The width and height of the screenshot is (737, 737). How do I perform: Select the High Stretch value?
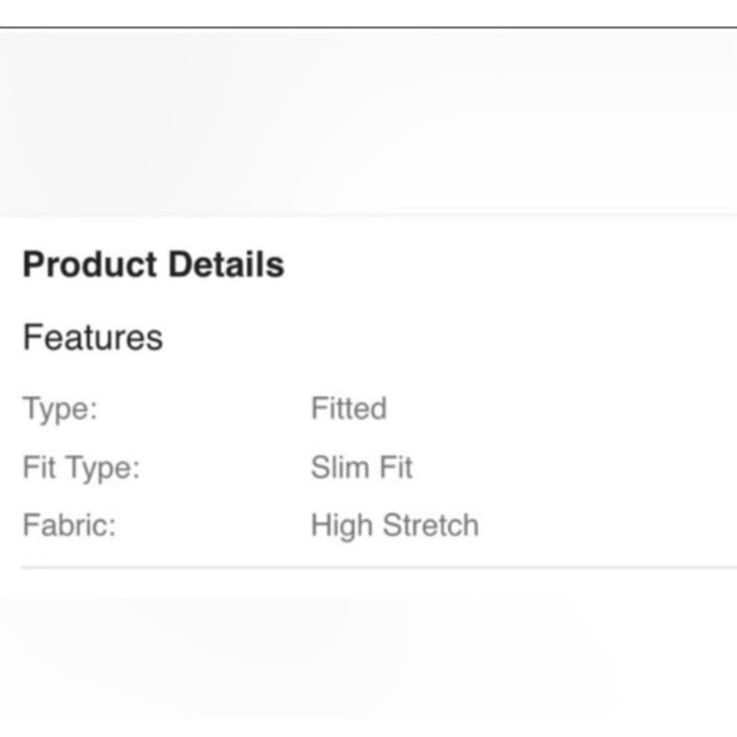pos(395,526)
